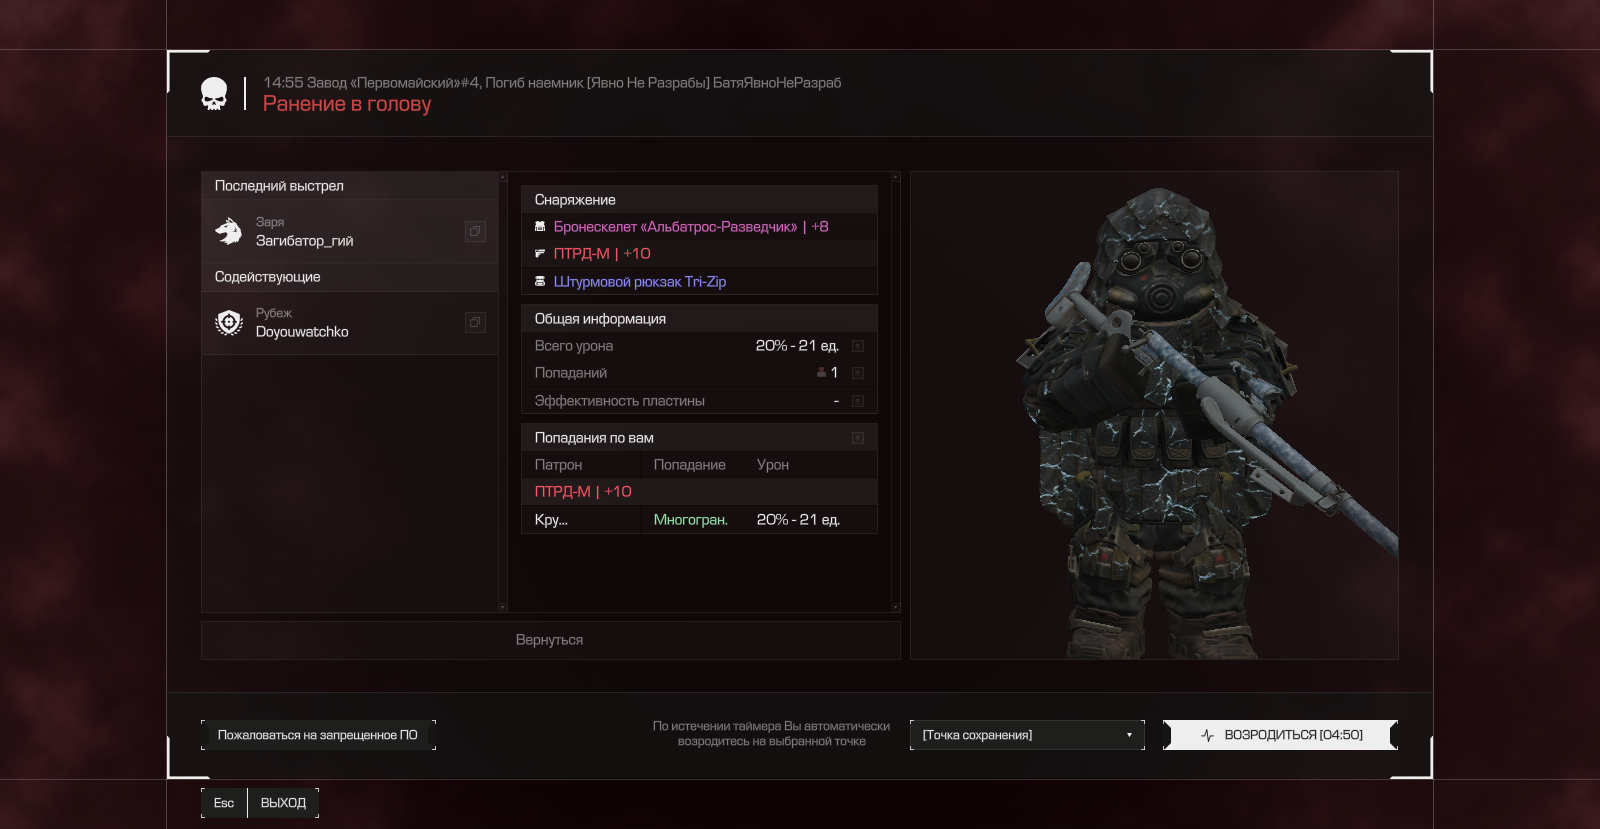Click Эффективность пластины label
This screenshot has height=829, width=1600.
[x=620, y=401]
